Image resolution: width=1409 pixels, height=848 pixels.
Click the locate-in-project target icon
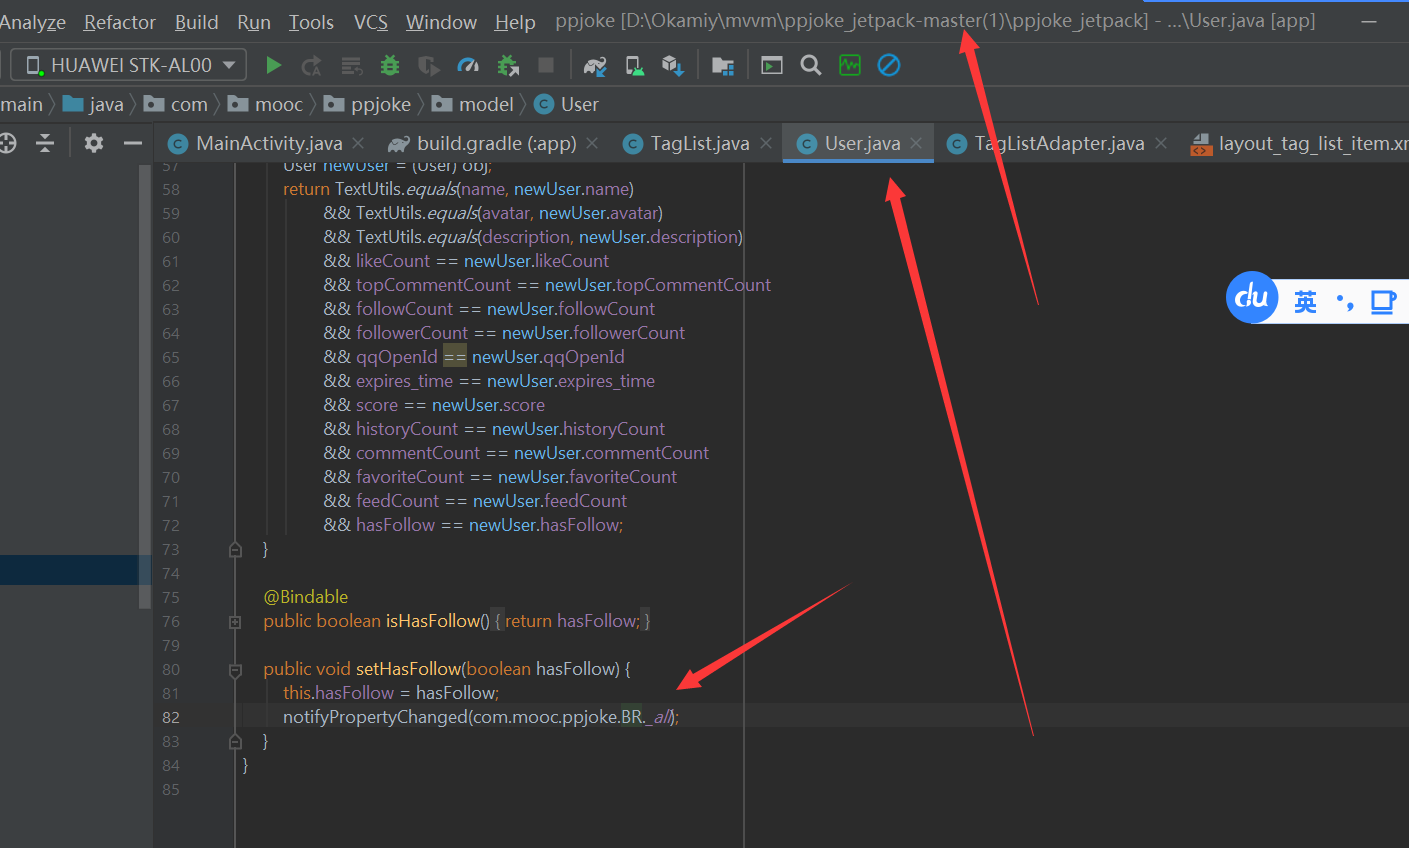tap(7, 143)
